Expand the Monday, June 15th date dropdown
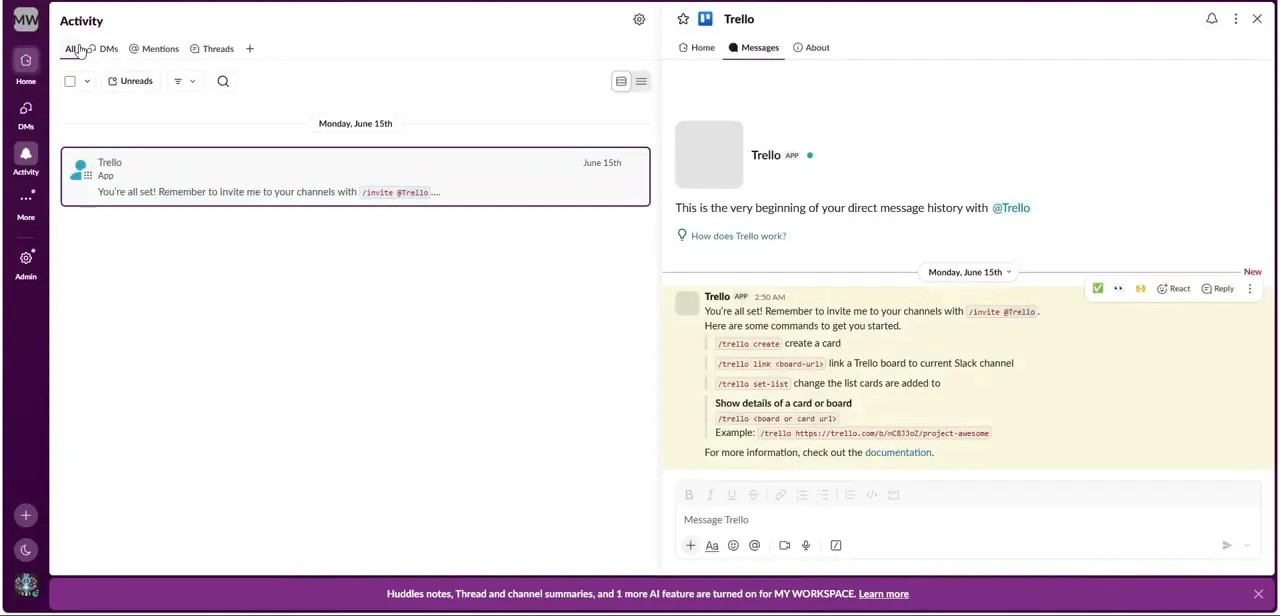 click(969, 272)
